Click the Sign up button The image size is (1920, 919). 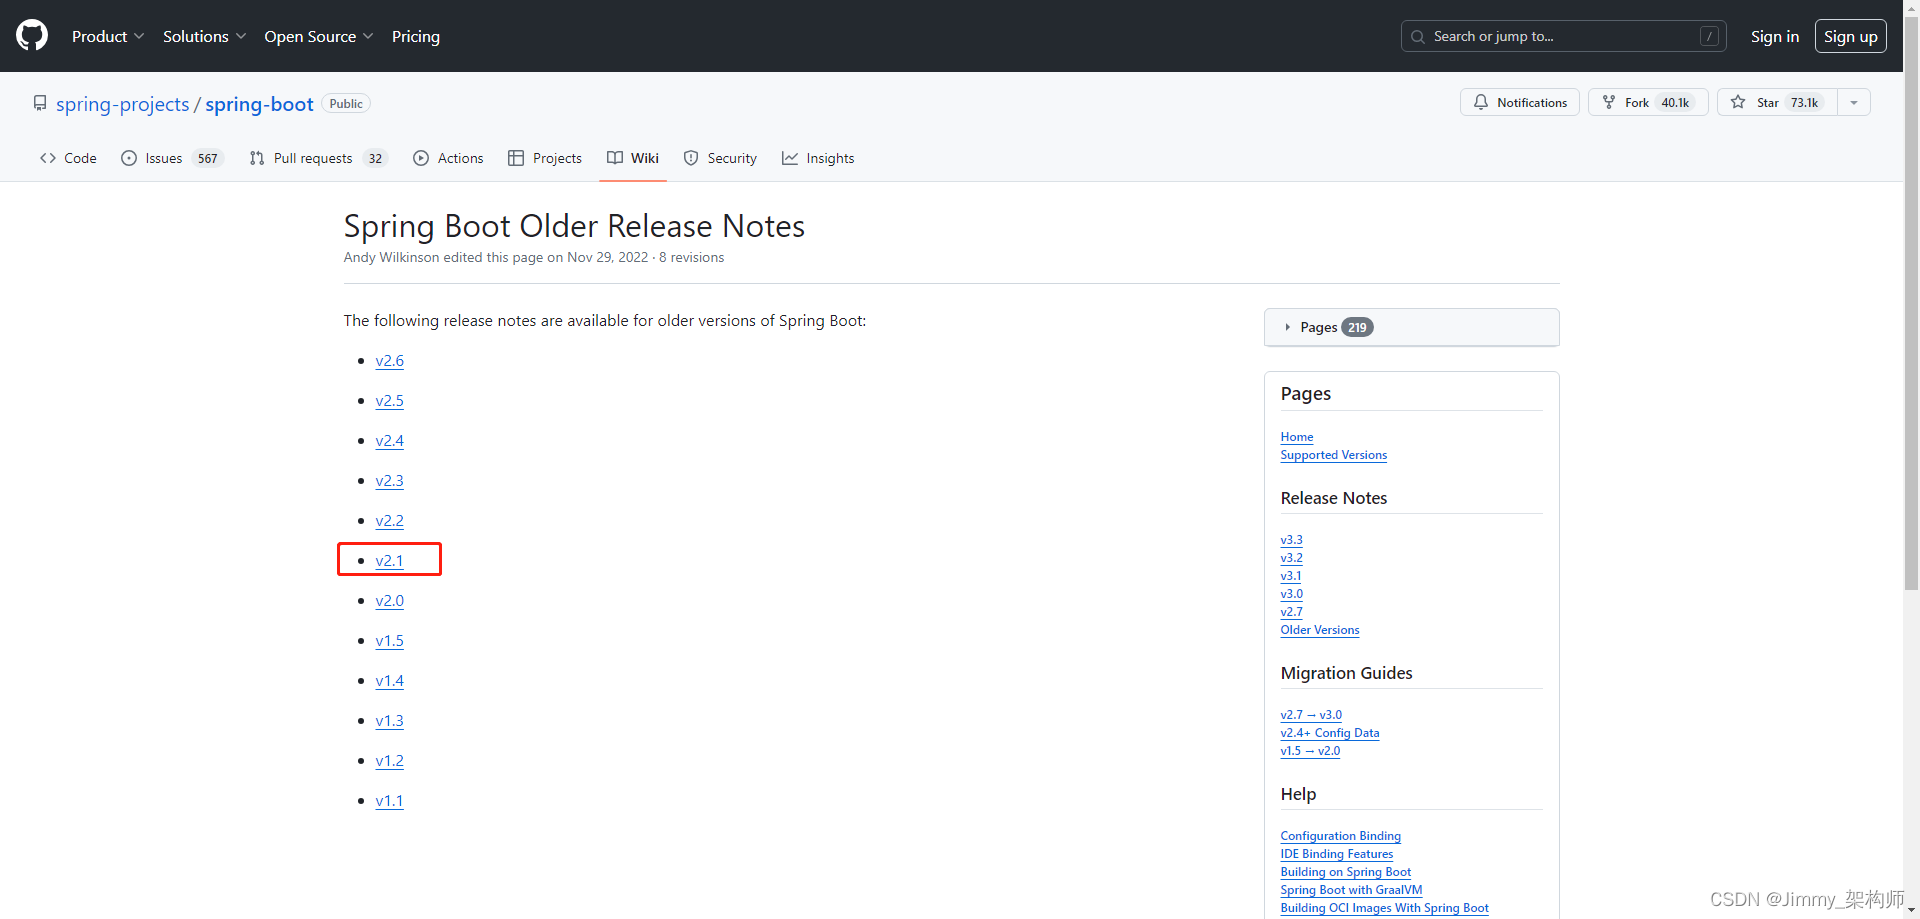coord(1851,36)
